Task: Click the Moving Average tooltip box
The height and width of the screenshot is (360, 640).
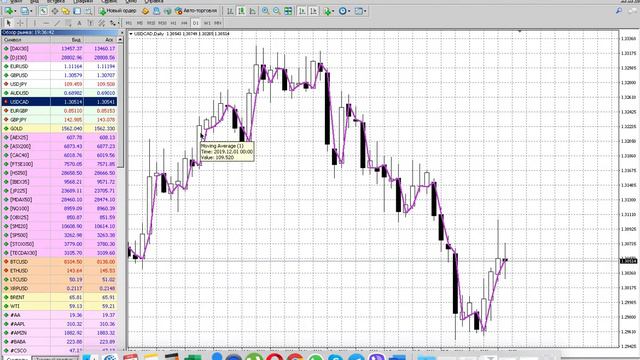Action: (227, 151)
